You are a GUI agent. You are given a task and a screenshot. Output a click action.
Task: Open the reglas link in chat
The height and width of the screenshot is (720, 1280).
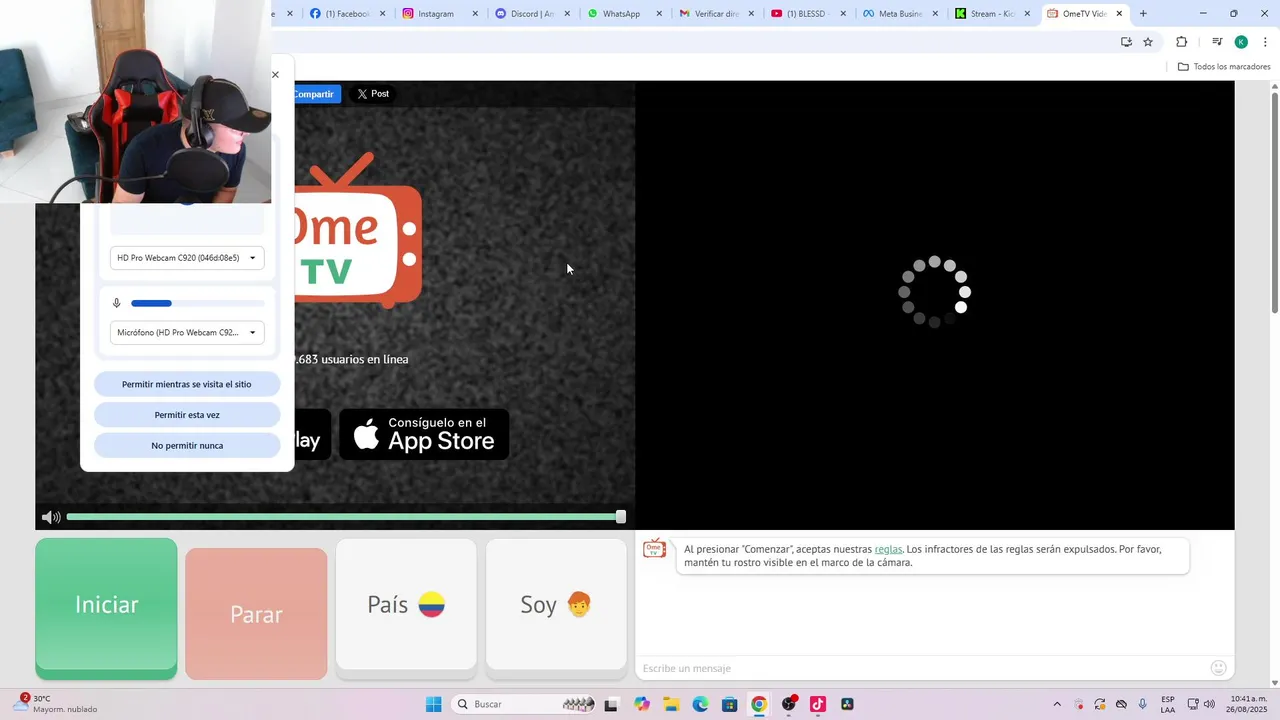click(888, 549)
